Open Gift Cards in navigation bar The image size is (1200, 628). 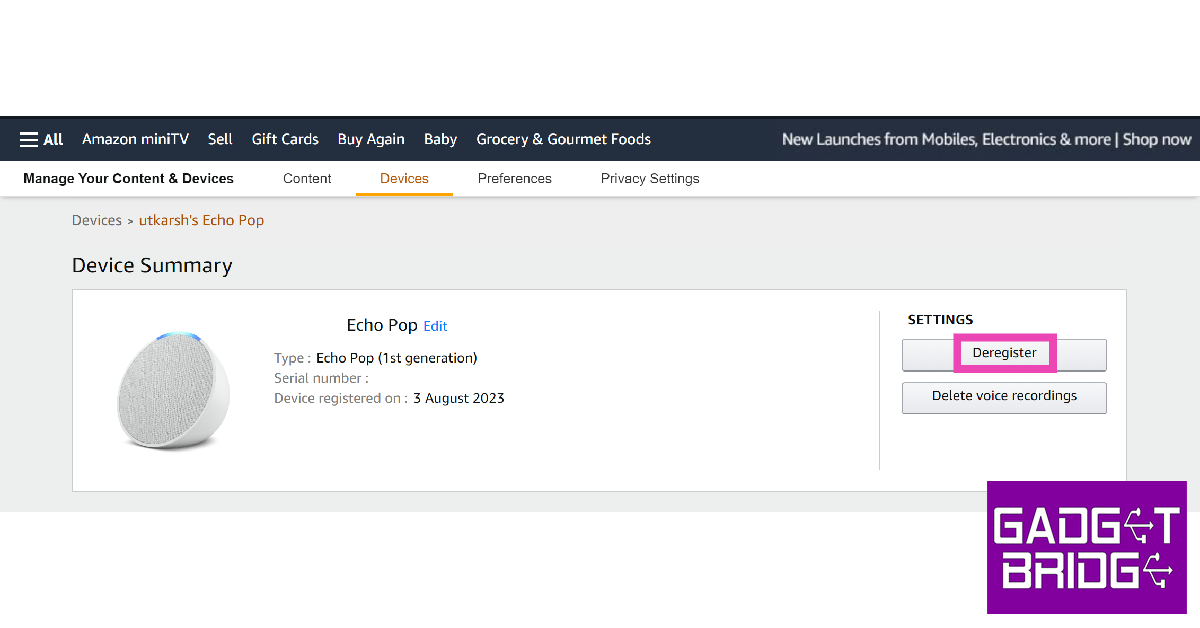(285, 139)
